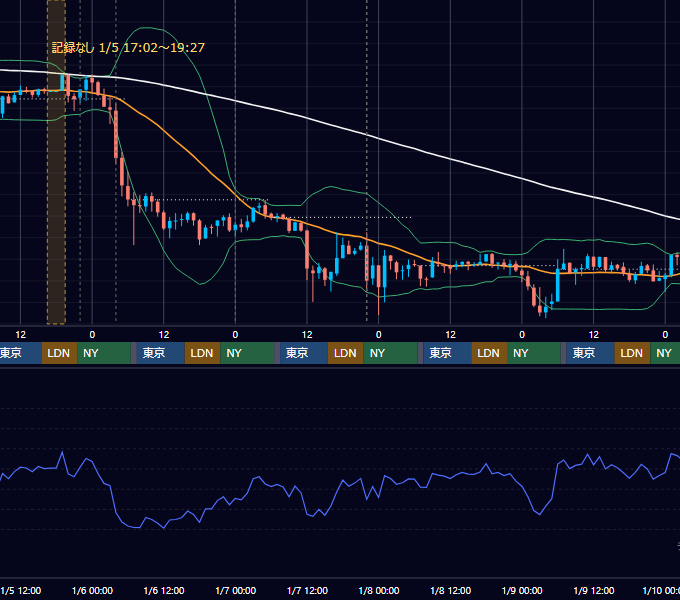Image resolution: width=680 pixels, height=600 pixels.
Task: Select the 1/6 NY session block
Action: coord(247,353)
